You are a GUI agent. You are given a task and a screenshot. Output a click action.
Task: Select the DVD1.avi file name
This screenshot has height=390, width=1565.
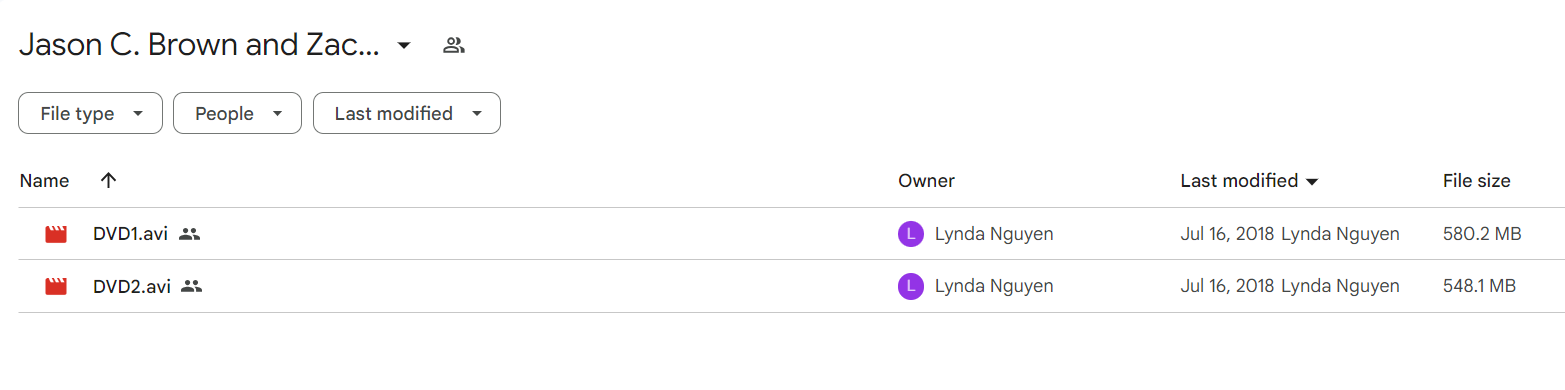(x=130, y=234)
